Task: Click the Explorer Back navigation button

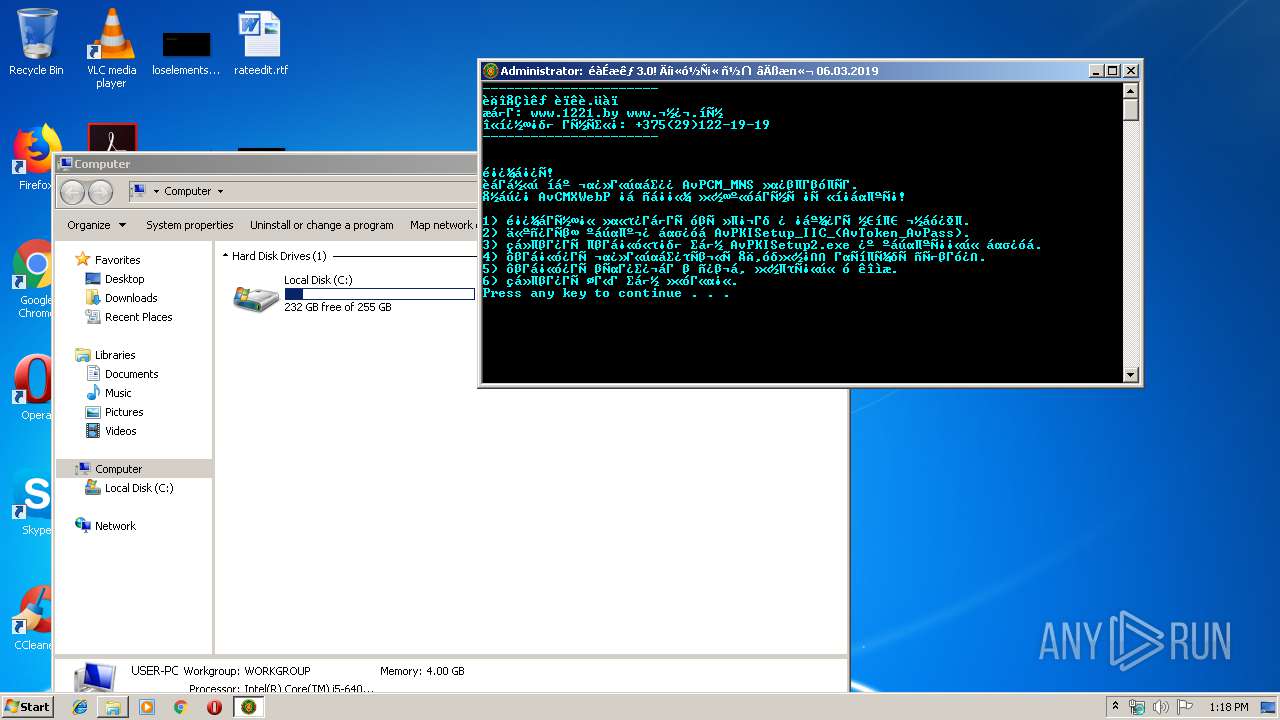Action: pos(73,191)
